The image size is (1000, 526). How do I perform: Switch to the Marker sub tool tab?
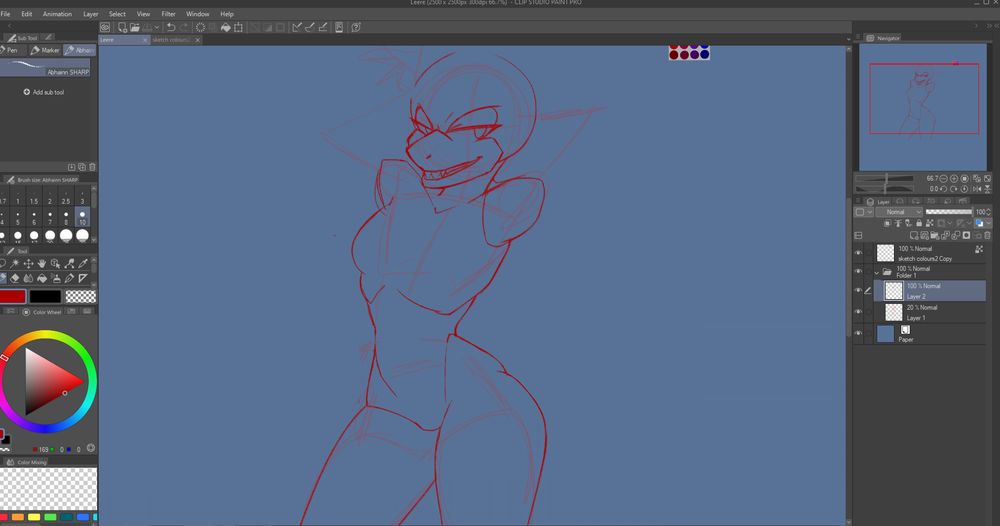pyautogui.click(x=46, y=50)
